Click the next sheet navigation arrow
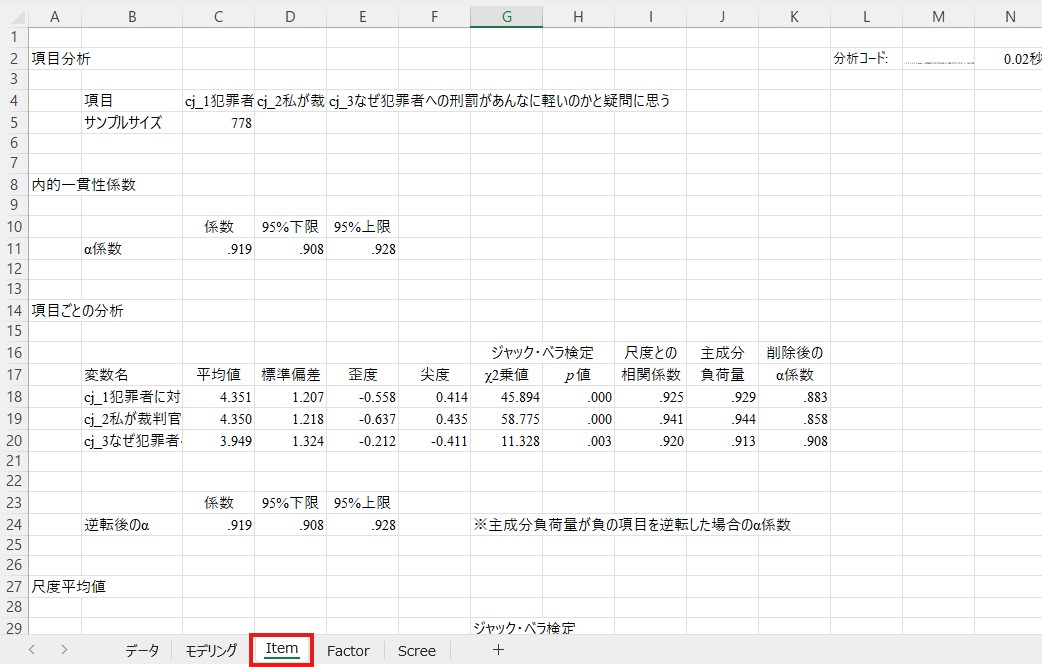 64,650
